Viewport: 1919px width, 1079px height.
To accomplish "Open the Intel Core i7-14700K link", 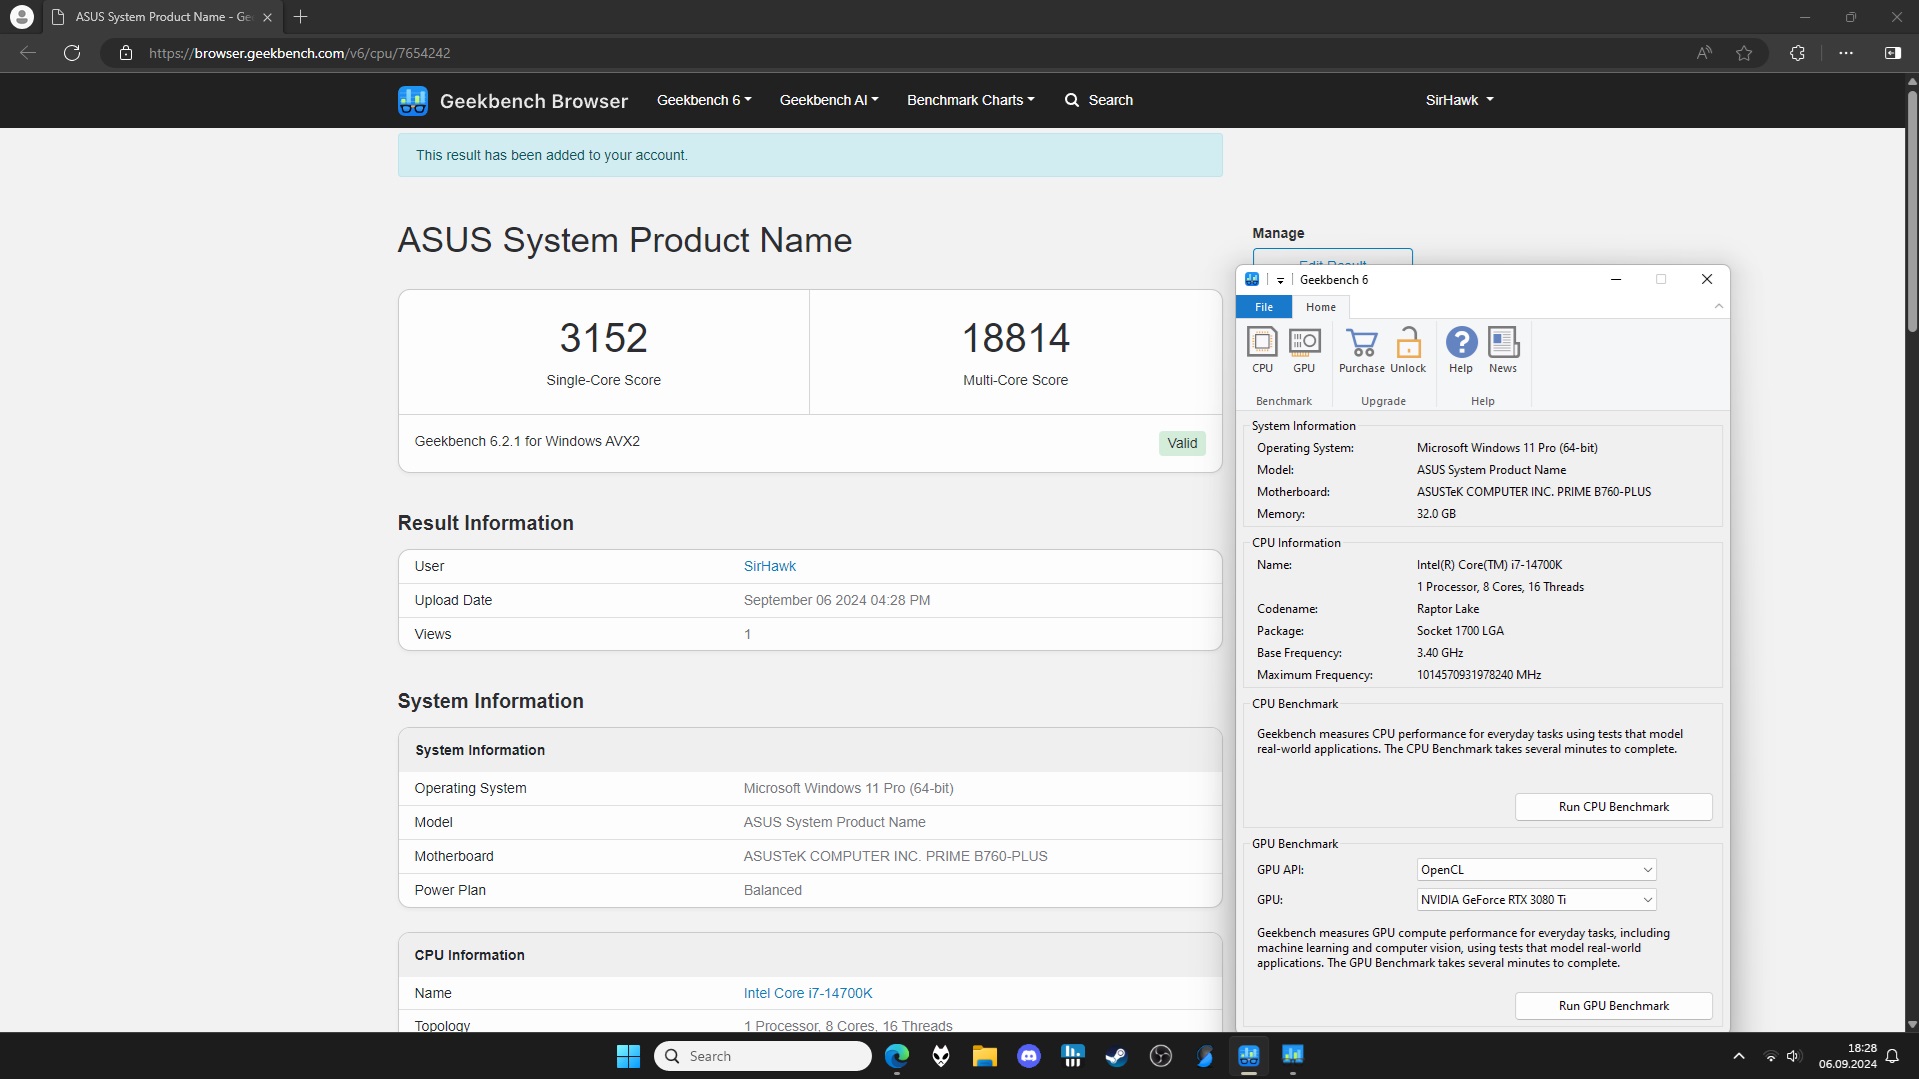I will tap(808, 993).
